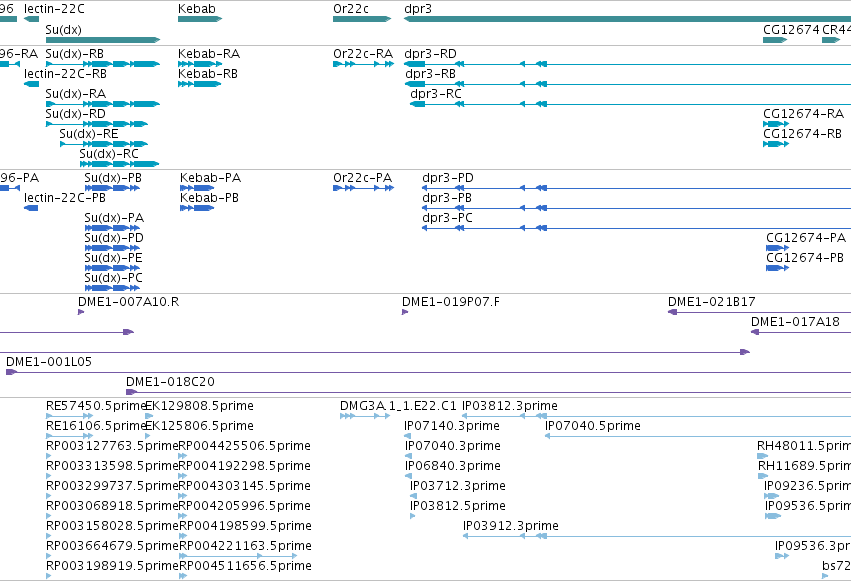Image resolution: width=851 pixels, height=581 pixels.
Task: Click EST RE16106.5prime
Action: (70, 436)
